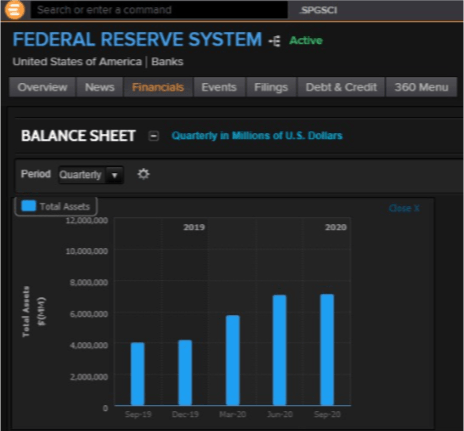Open the Debt & Credit tab
The image size is (464, 431).
click(x=341, y=87)
